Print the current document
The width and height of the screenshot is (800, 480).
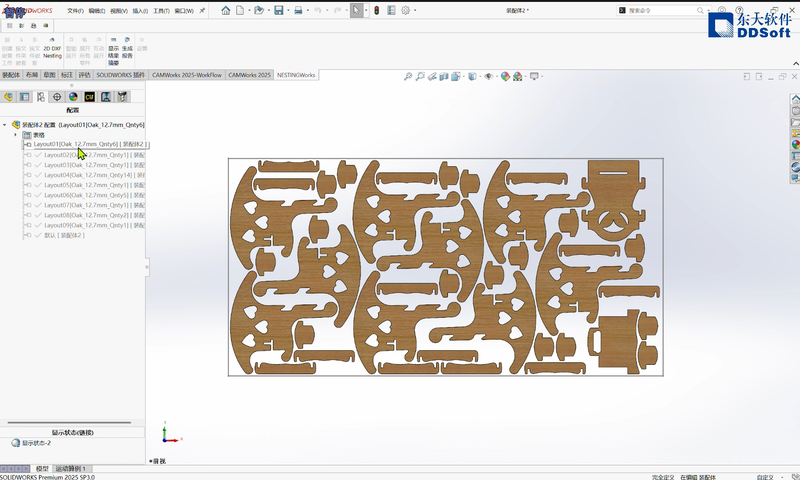[x=298, y=10]
